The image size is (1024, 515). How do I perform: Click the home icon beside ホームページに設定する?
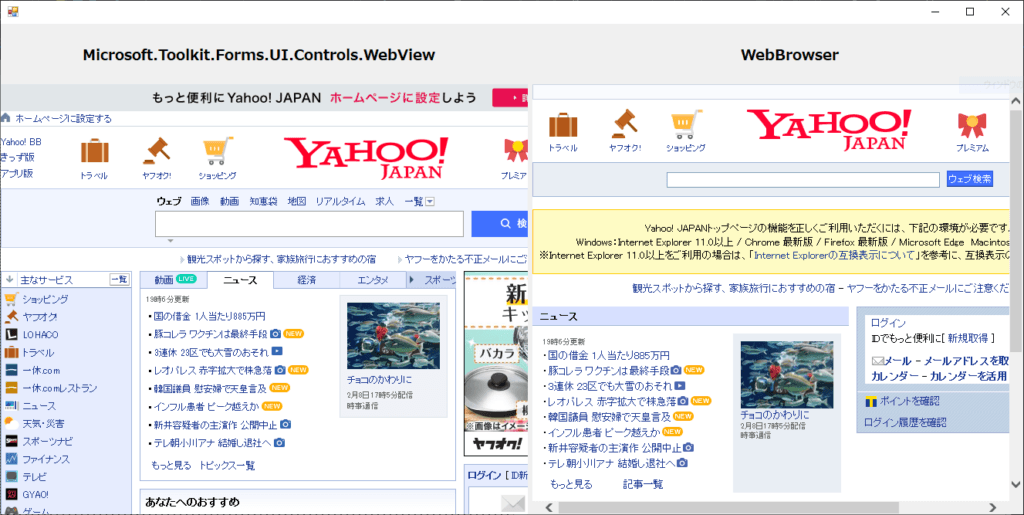pos(6,118)
